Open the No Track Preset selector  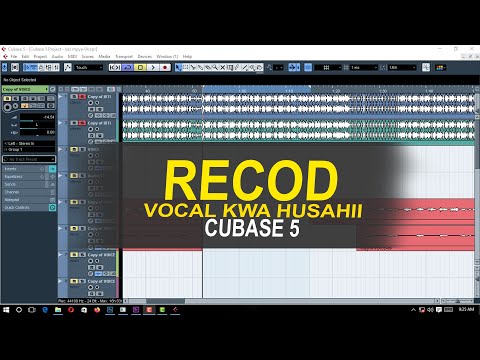click(29, 159)
